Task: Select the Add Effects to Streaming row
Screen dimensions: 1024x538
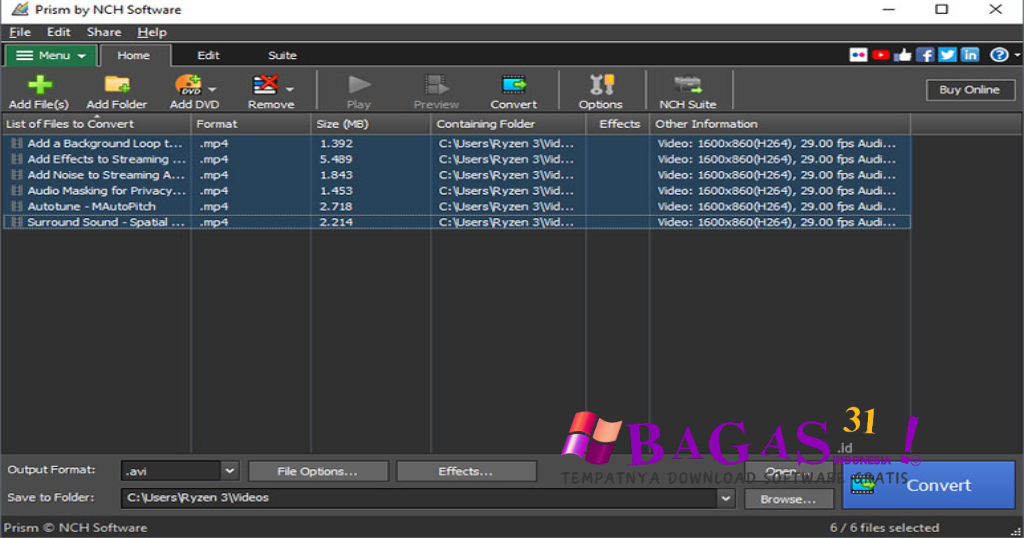Action: [x=456, y=159]
